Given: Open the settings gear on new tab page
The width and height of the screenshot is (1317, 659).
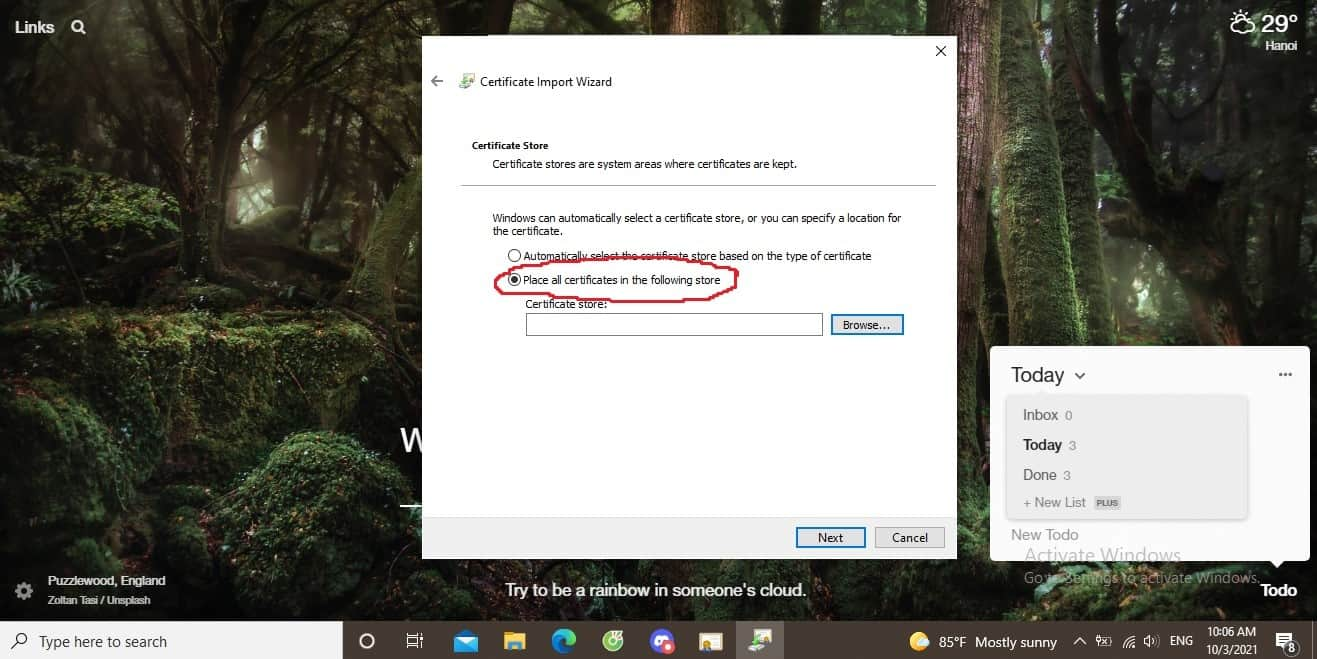Looking at the screenshot, I should click(x=23, y=590).
